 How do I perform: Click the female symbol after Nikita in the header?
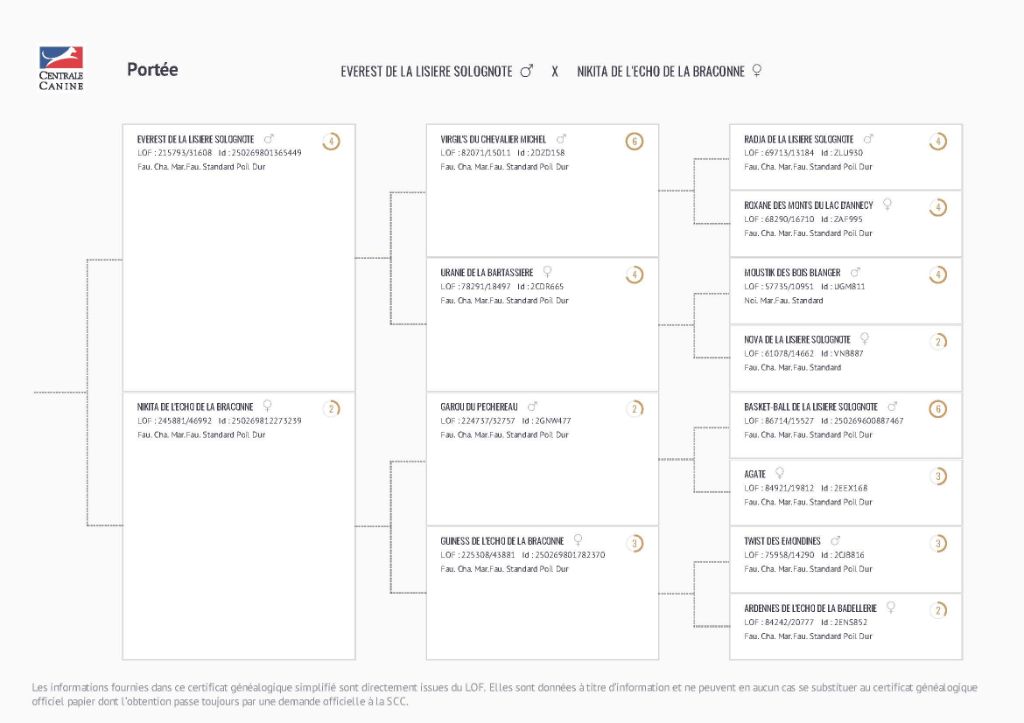(x=756, y=71)
